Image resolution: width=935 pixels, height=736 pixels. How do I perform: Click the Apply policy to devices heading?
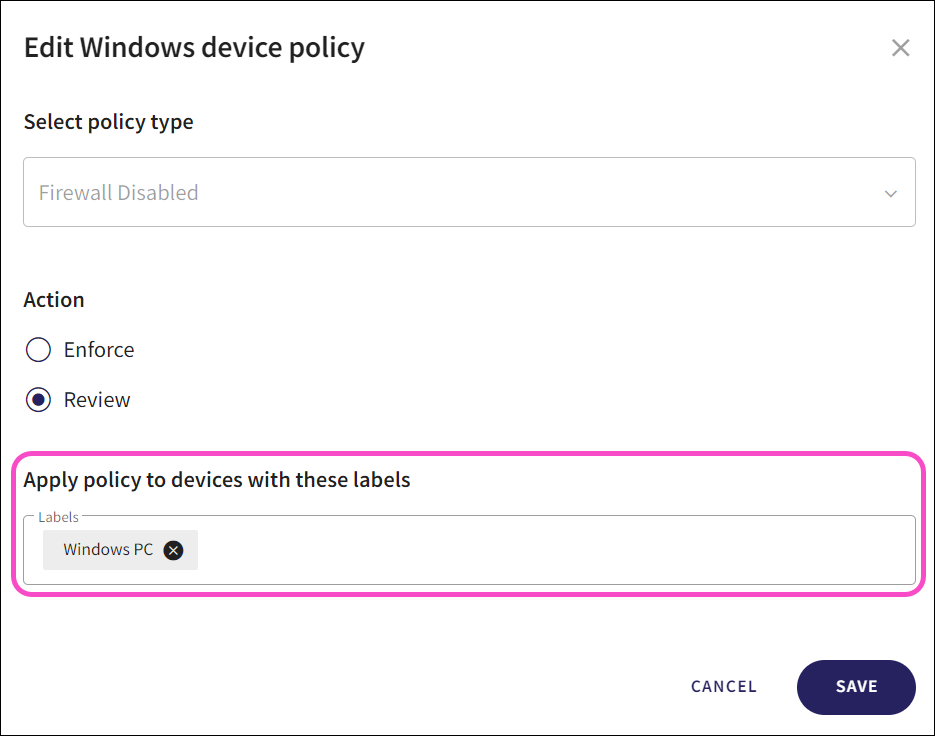[x=217, y=480]
